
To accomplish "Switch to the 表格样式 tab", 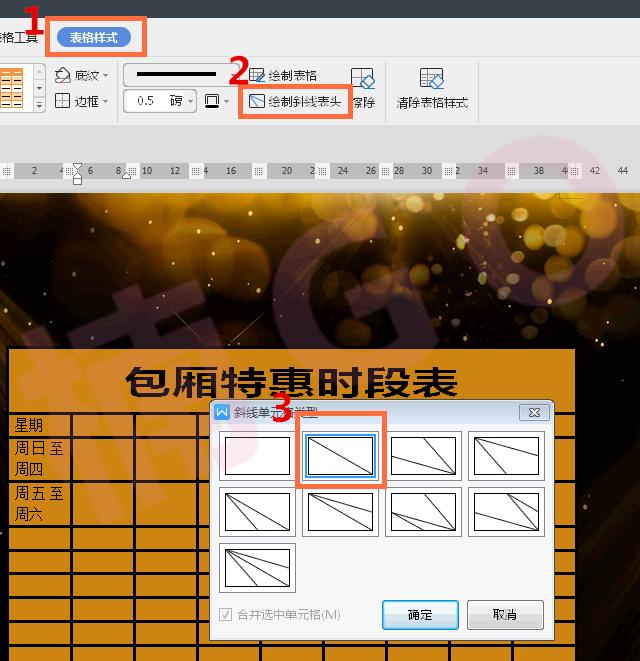I will pyautogui.click(x=94, y=38).
